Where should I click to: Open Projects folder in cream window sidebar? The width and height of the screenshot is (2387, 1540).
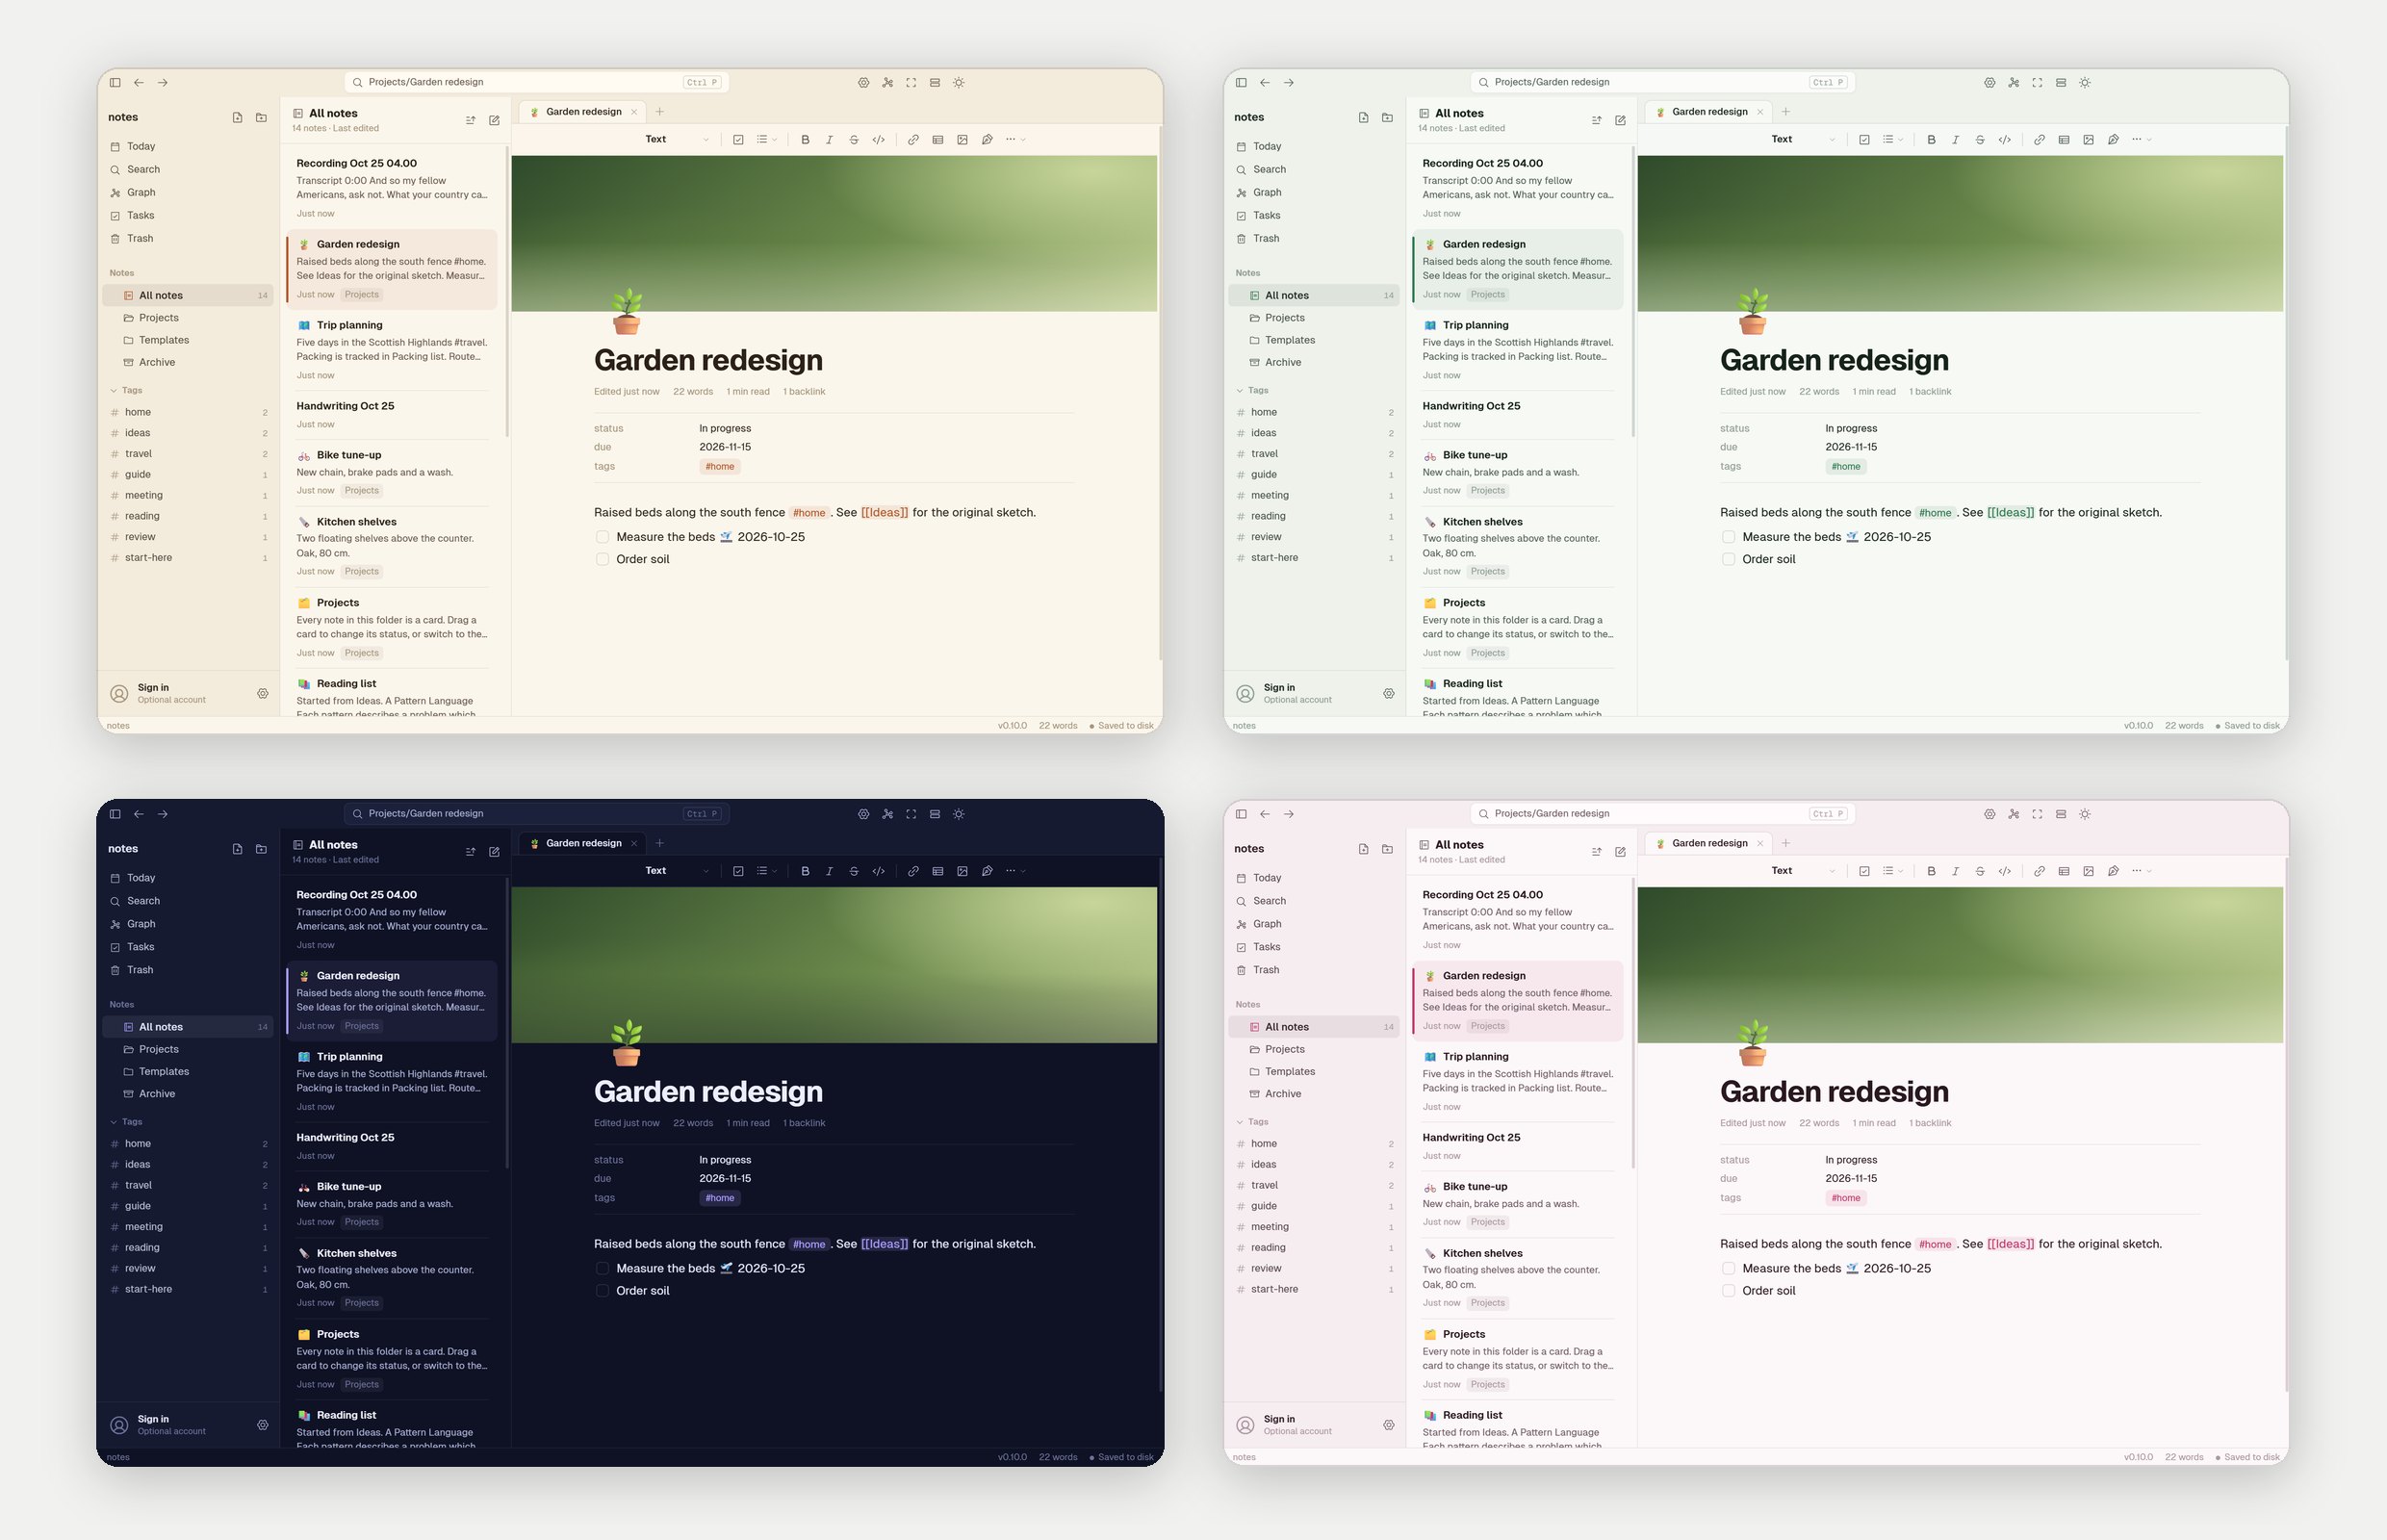pyautogui.click(x=188, y=318)
